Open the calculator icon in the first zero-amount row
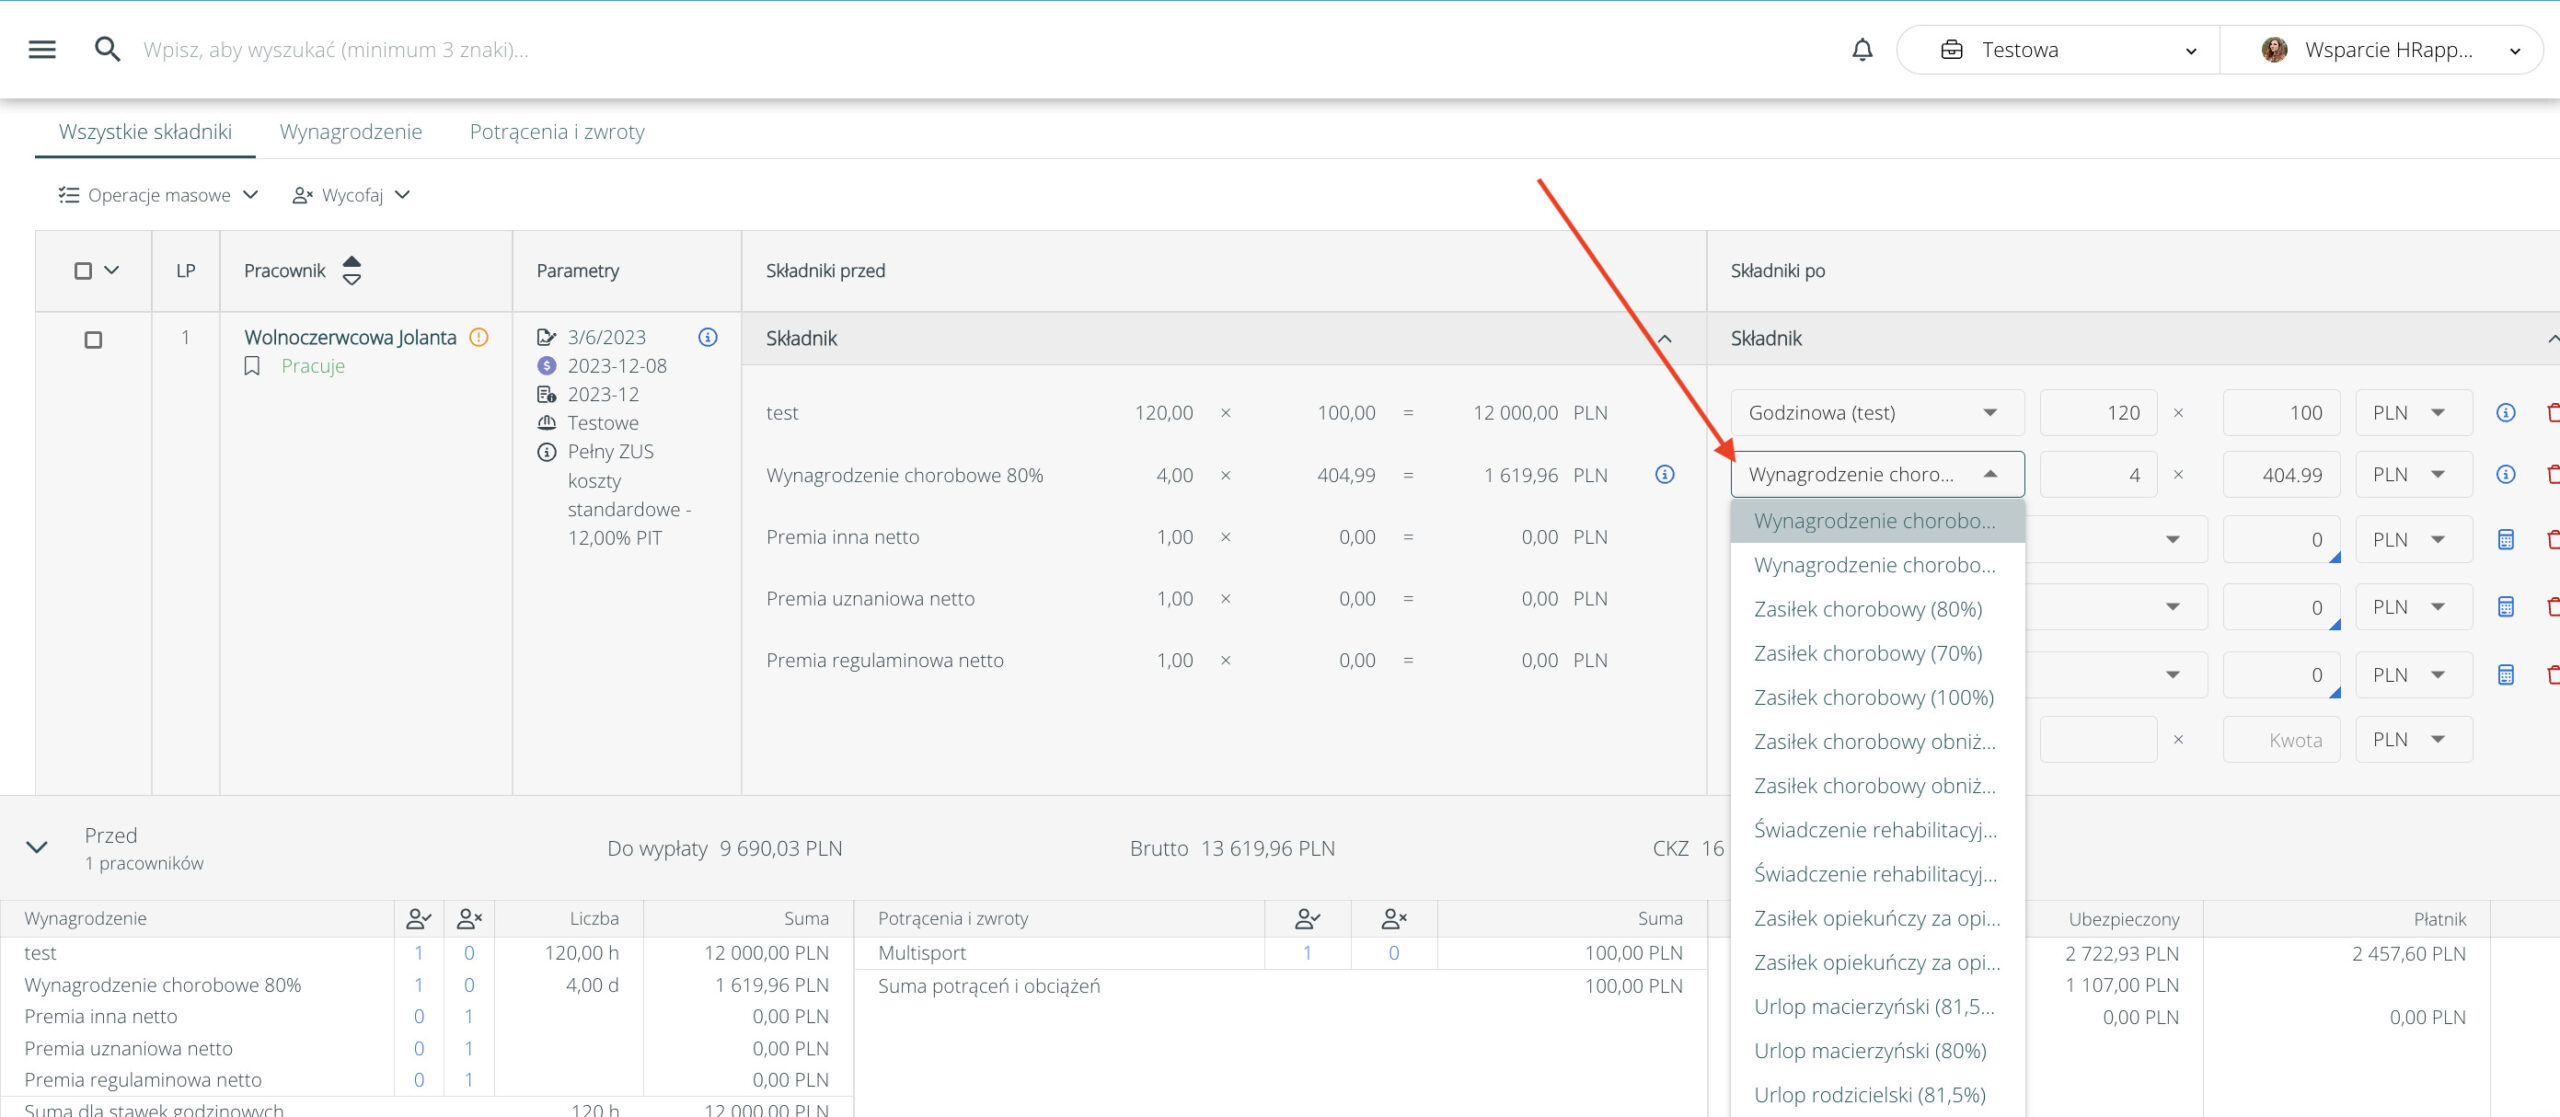Image resolution: width=2560 pixels, height=1117 pixels. click(2505, 539)
